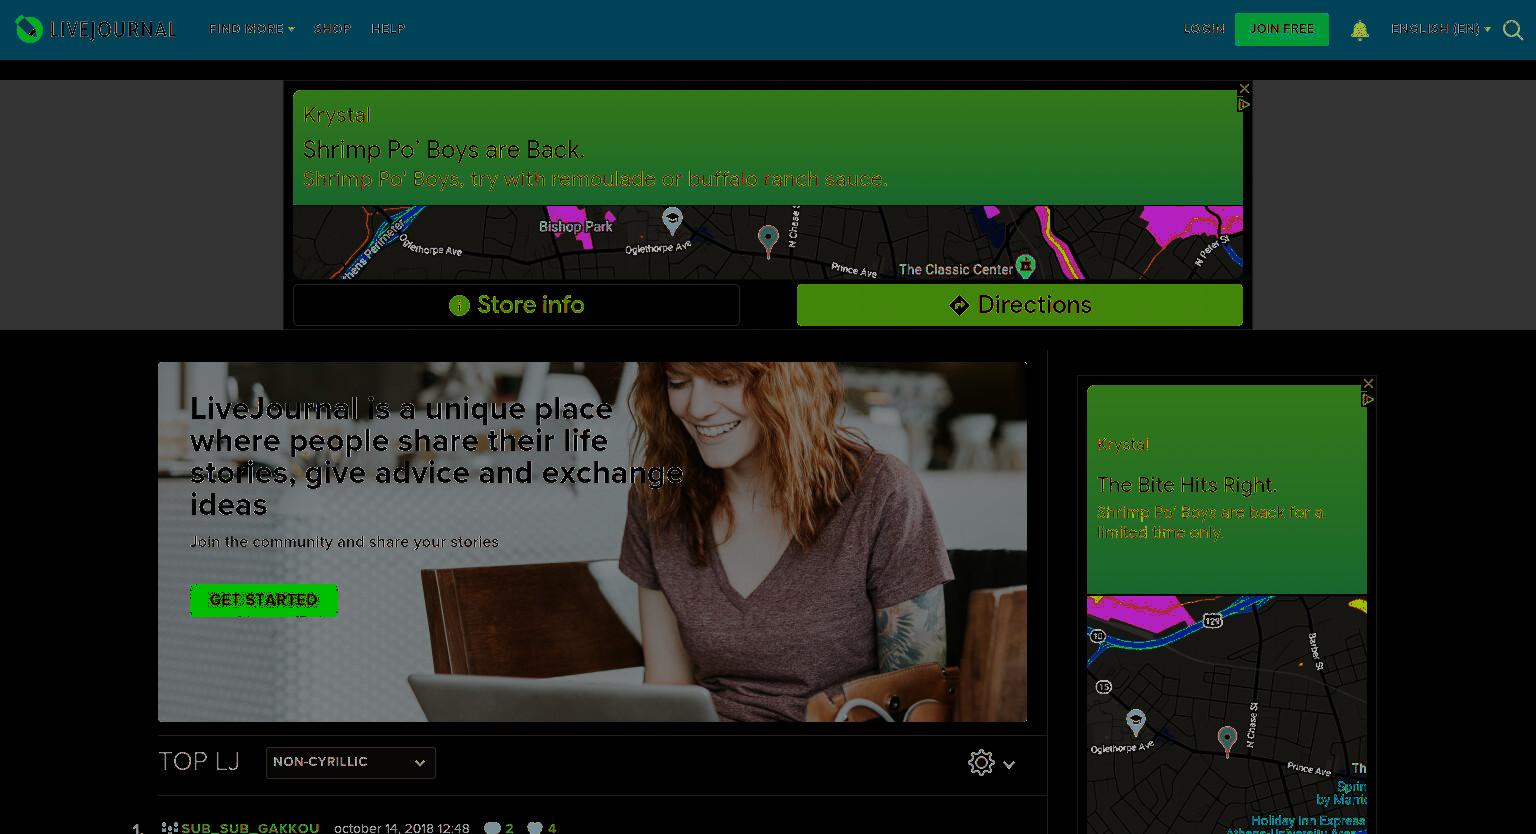Open the Help menu item
Viewport: 1536px width, 834px height.
tap(388, 29)
